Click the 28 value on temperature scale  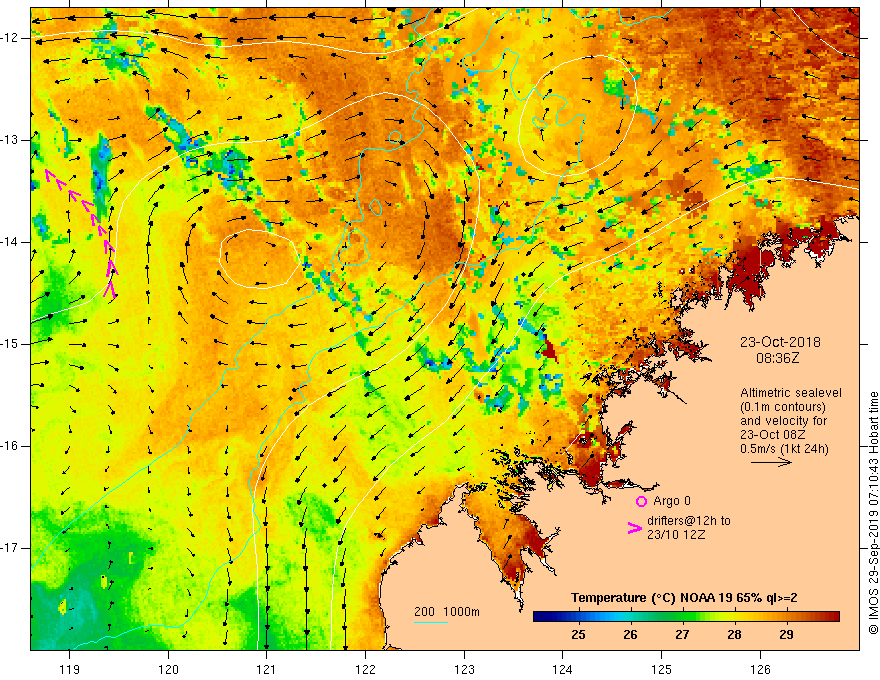(734, 635)
